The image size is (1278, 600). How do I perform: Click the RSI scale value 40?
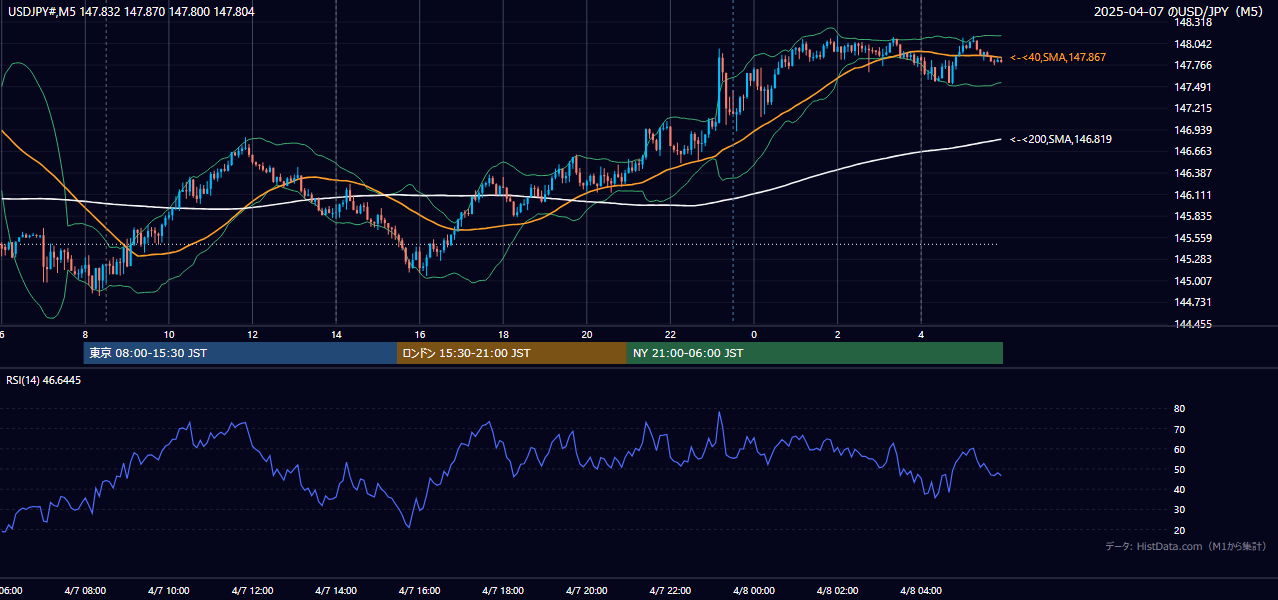pos(1179,489)
